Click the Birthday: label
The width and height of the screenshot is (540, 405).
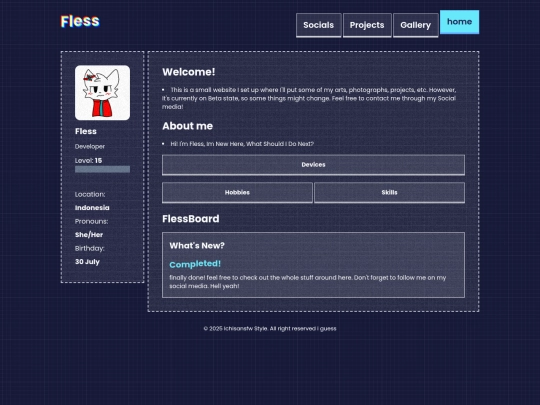click(x=90, y=248)
